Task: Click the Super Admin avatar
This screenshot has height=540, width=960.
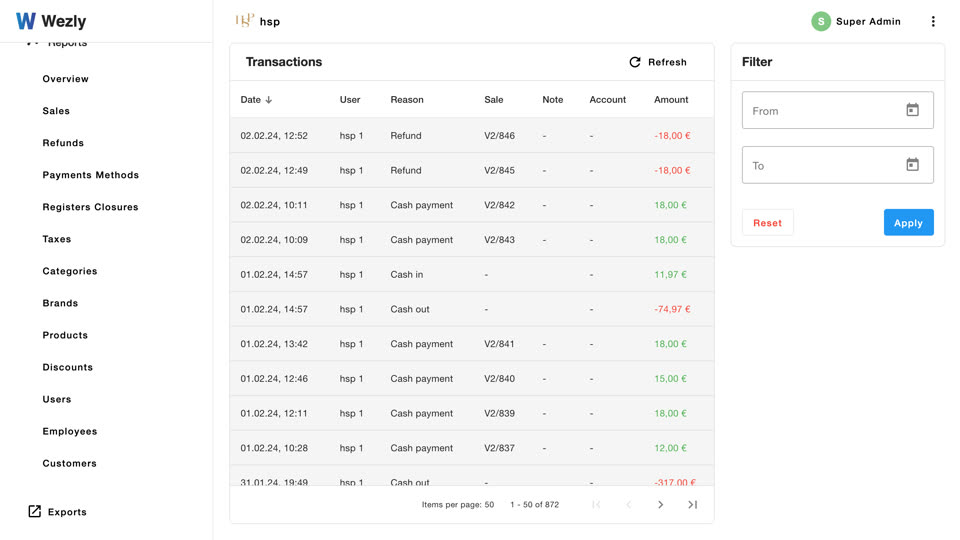Action: coord(821,21)
